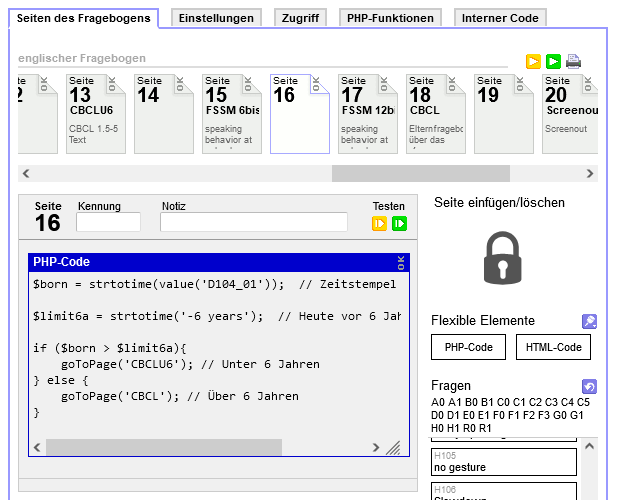Select question category D1
The image size is (618, 500).
453,415
